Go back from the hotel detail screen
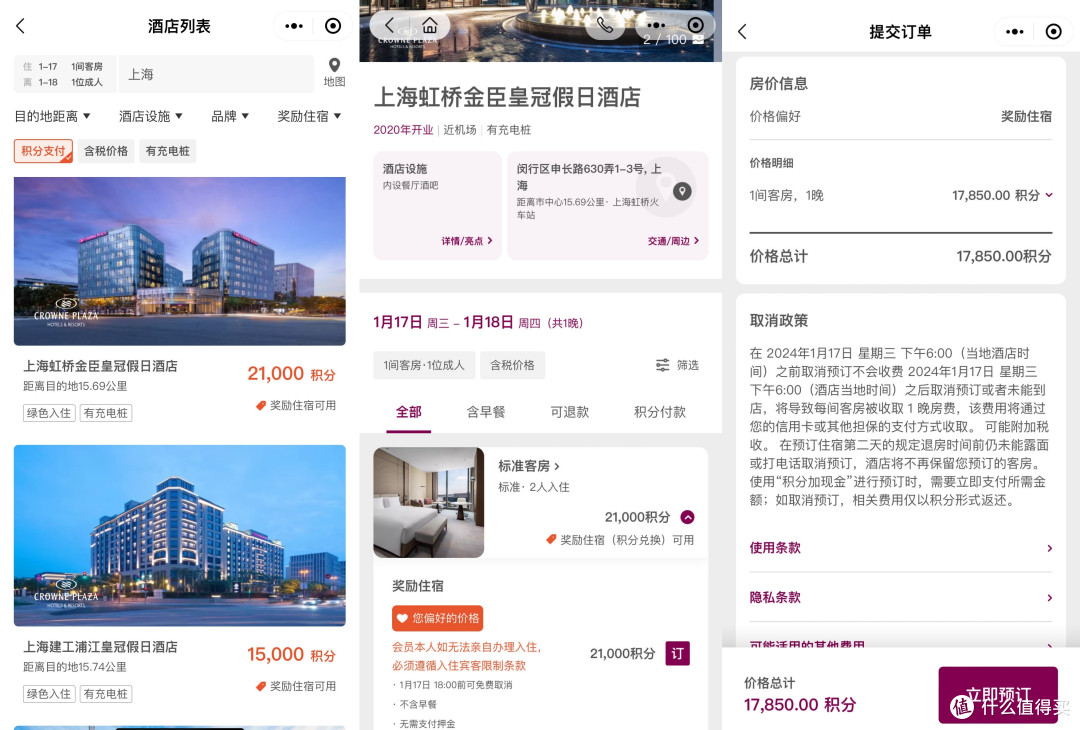 coord(389,26)
